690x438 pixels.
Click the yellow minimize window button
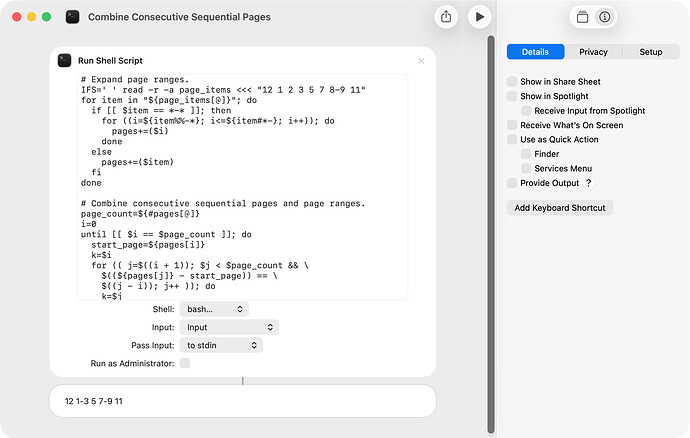click(x=32, y=17)
